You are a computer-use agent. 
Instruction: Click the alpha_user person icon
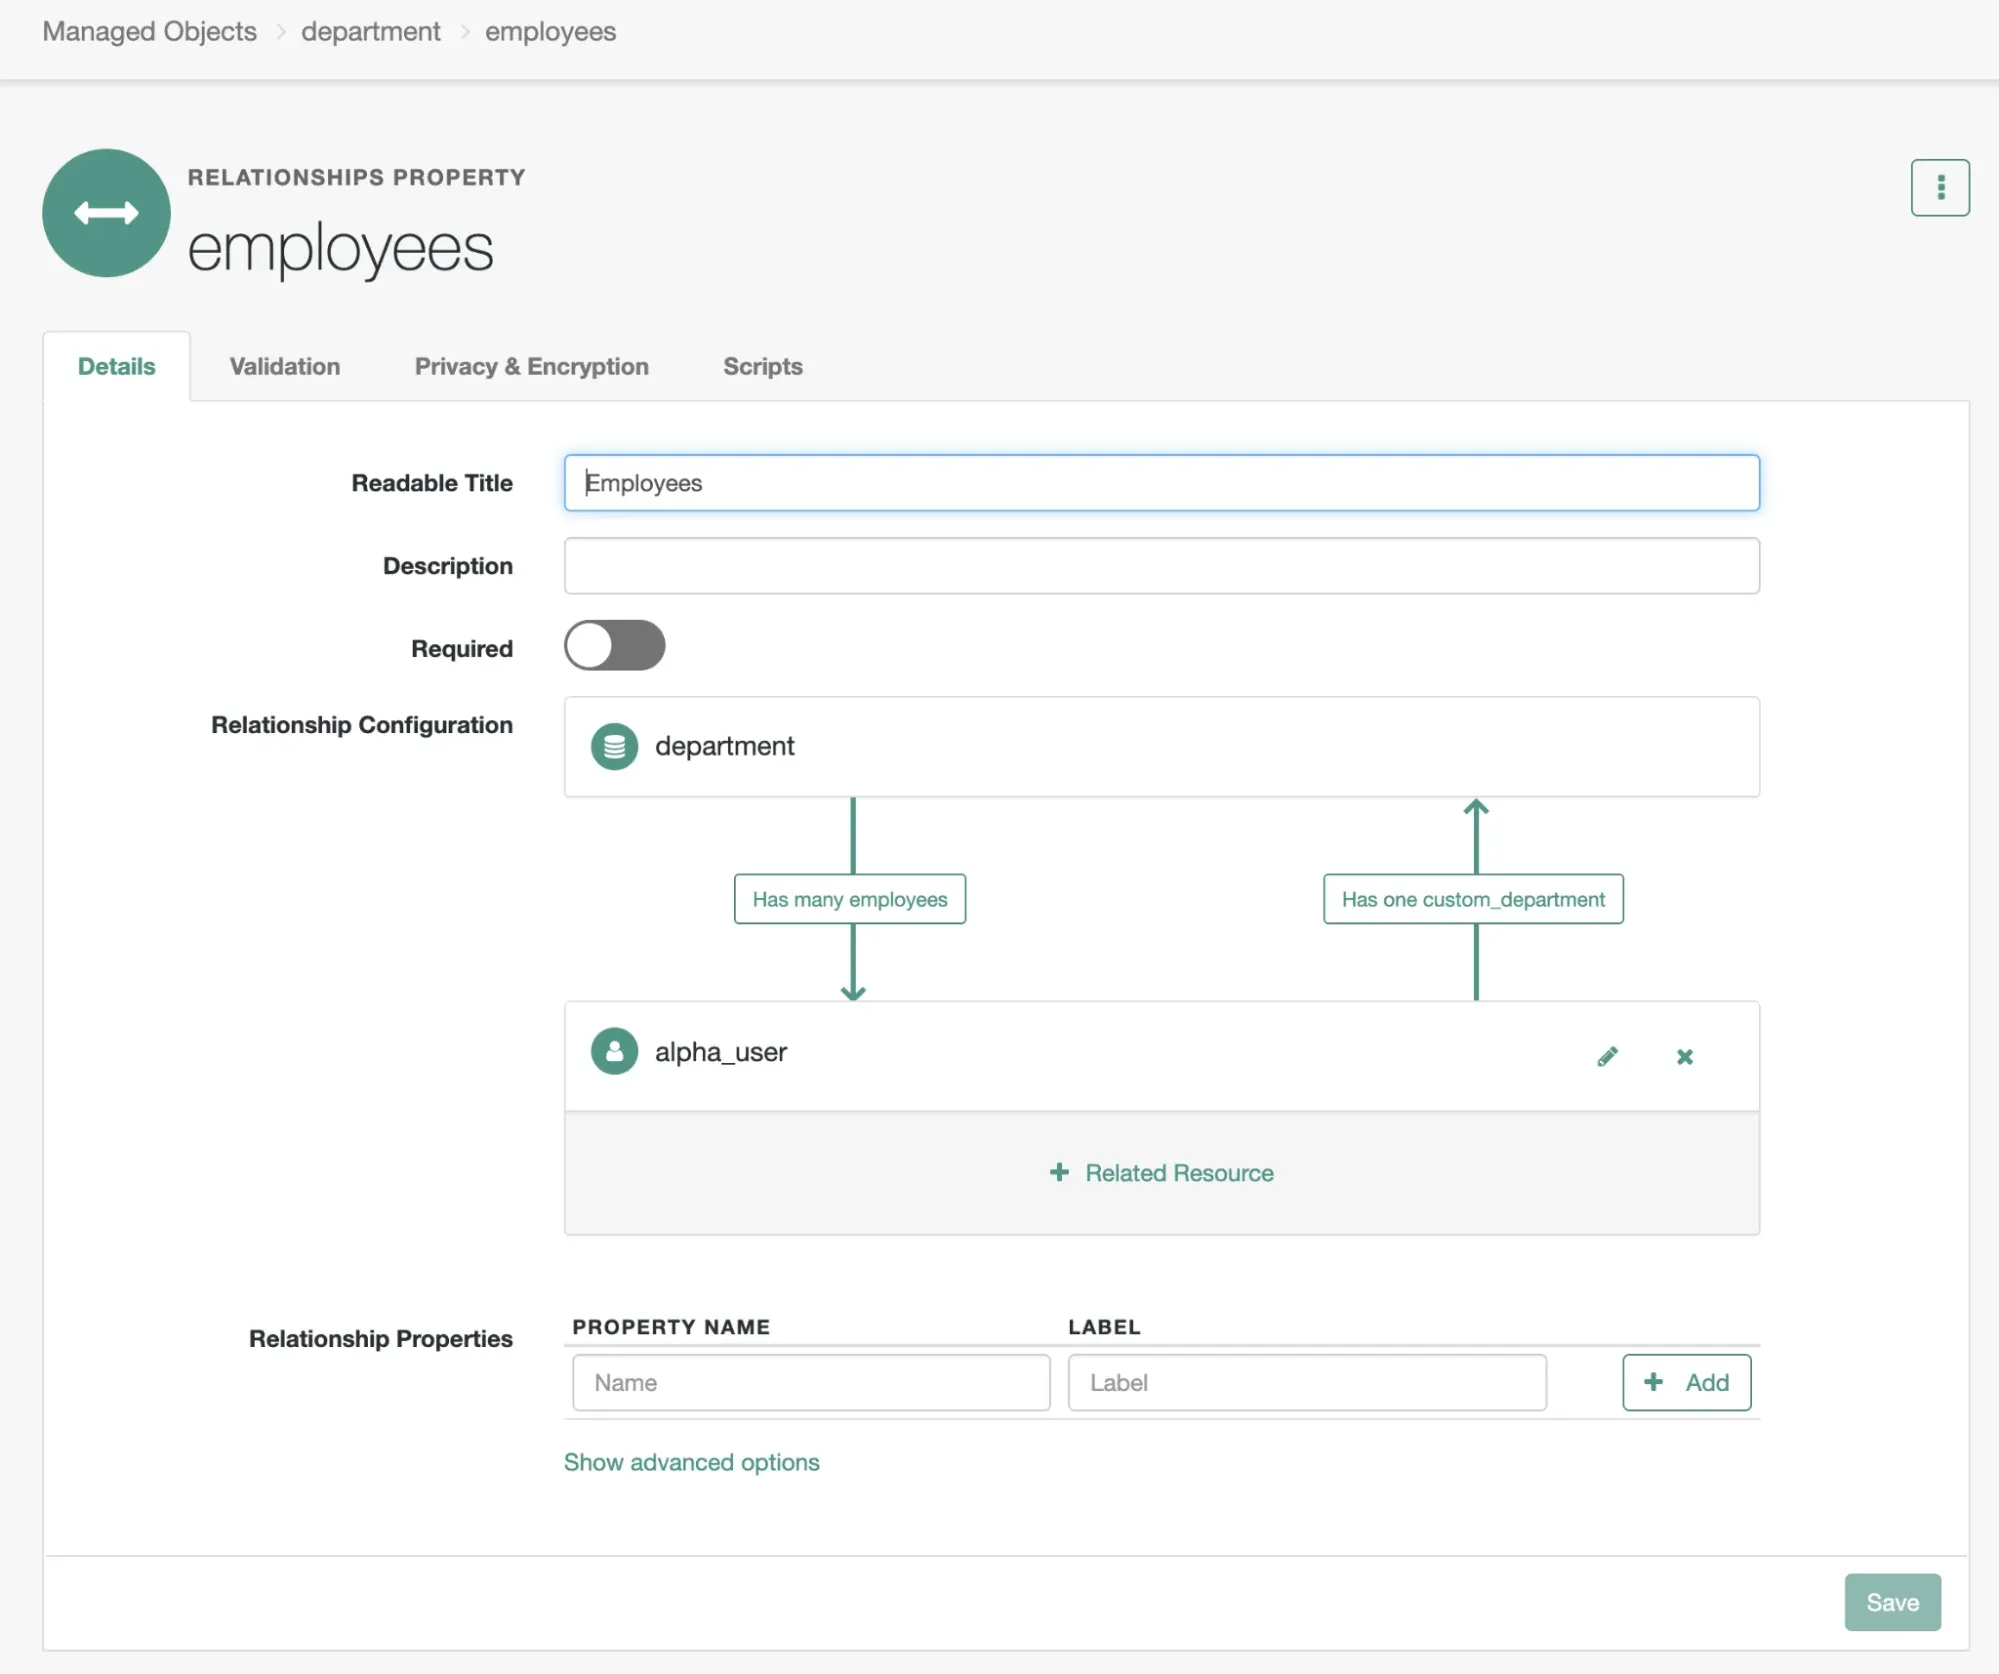[614, 1051]
